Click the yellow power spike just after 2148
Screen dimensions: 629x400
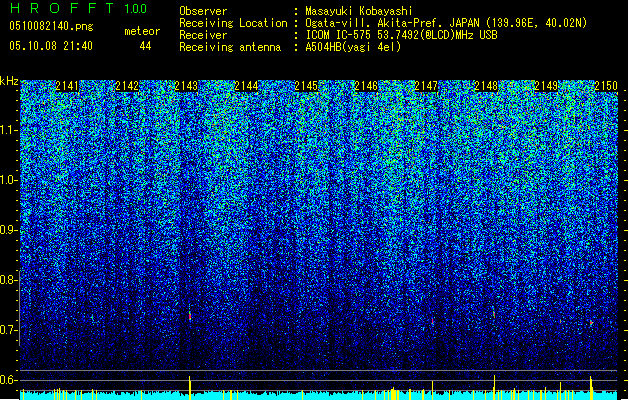click(x=494, y=387)
